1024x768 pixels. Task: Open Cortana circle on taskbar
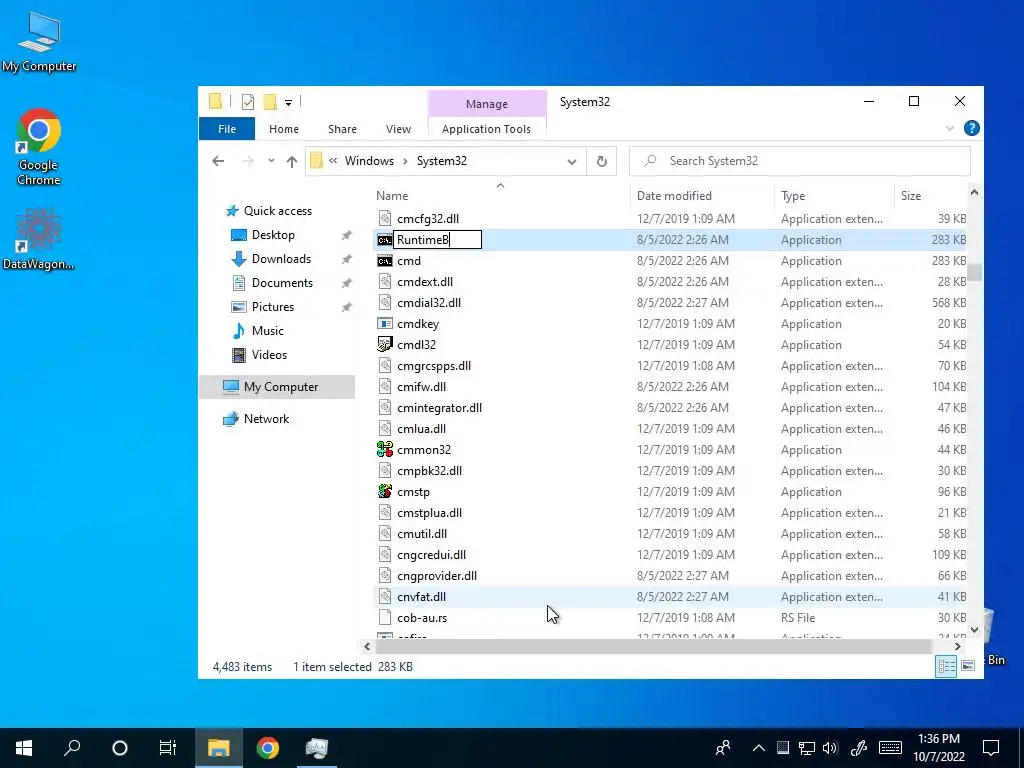click(120, 748)
